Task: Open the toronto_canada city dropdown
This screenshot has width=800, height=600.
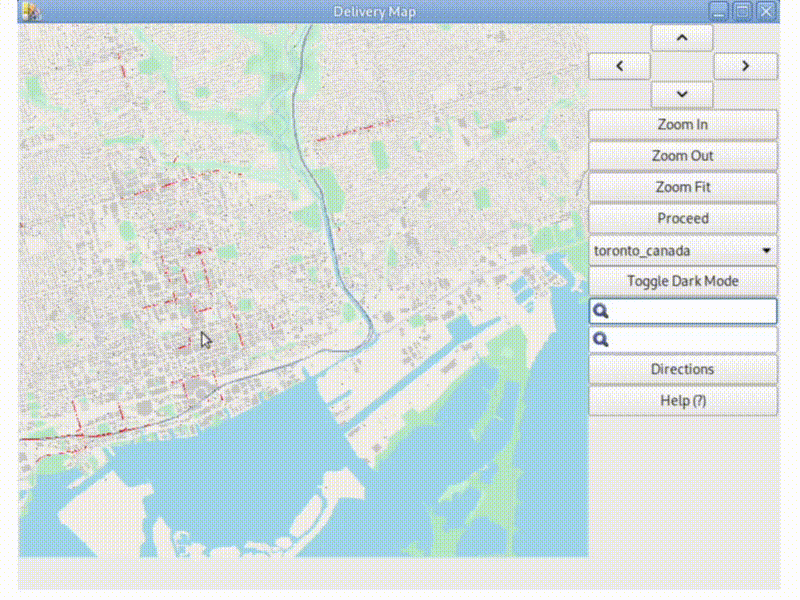Action: click(672, 250)
